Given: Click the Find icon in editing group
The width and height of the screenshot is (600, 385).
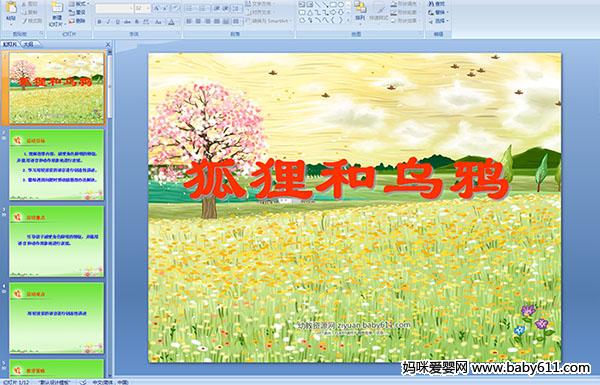Looking at the screenshot, I should pyautogui.click(x=437, y=4).
